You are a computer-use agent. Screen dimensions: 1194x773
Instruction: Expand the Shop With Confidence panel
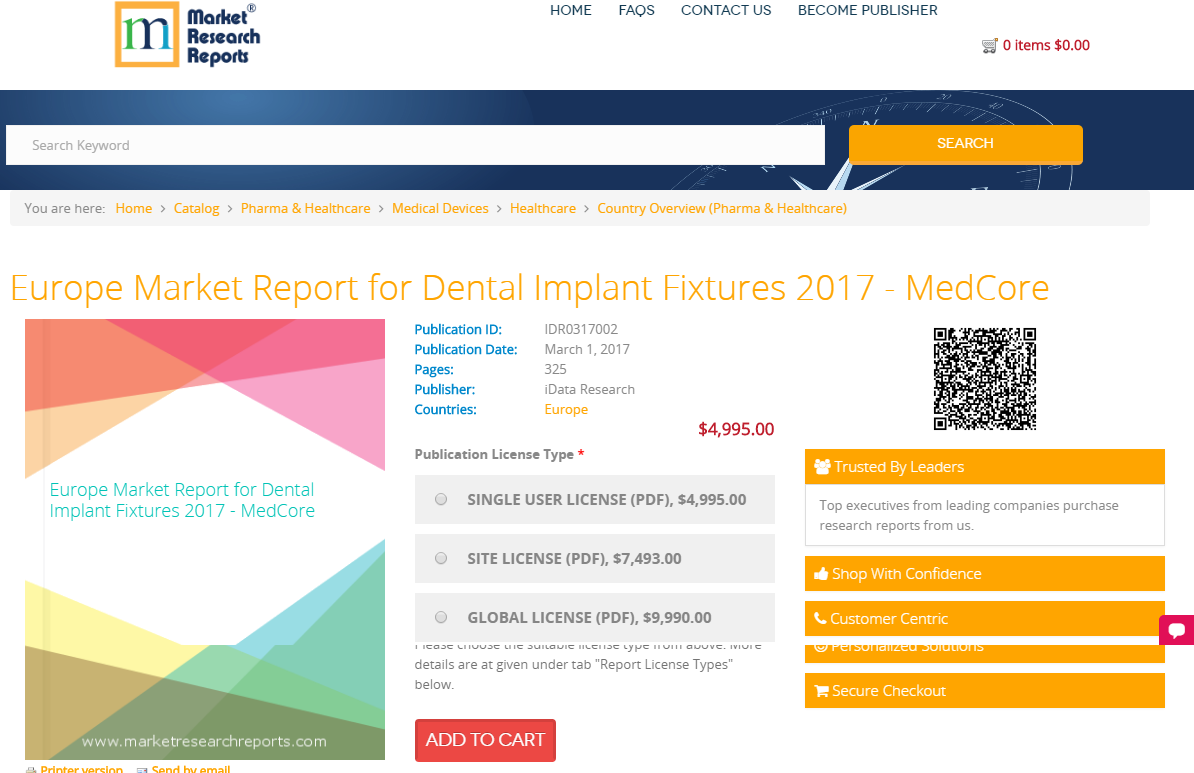pyautogui.click(x=985, y=573)
